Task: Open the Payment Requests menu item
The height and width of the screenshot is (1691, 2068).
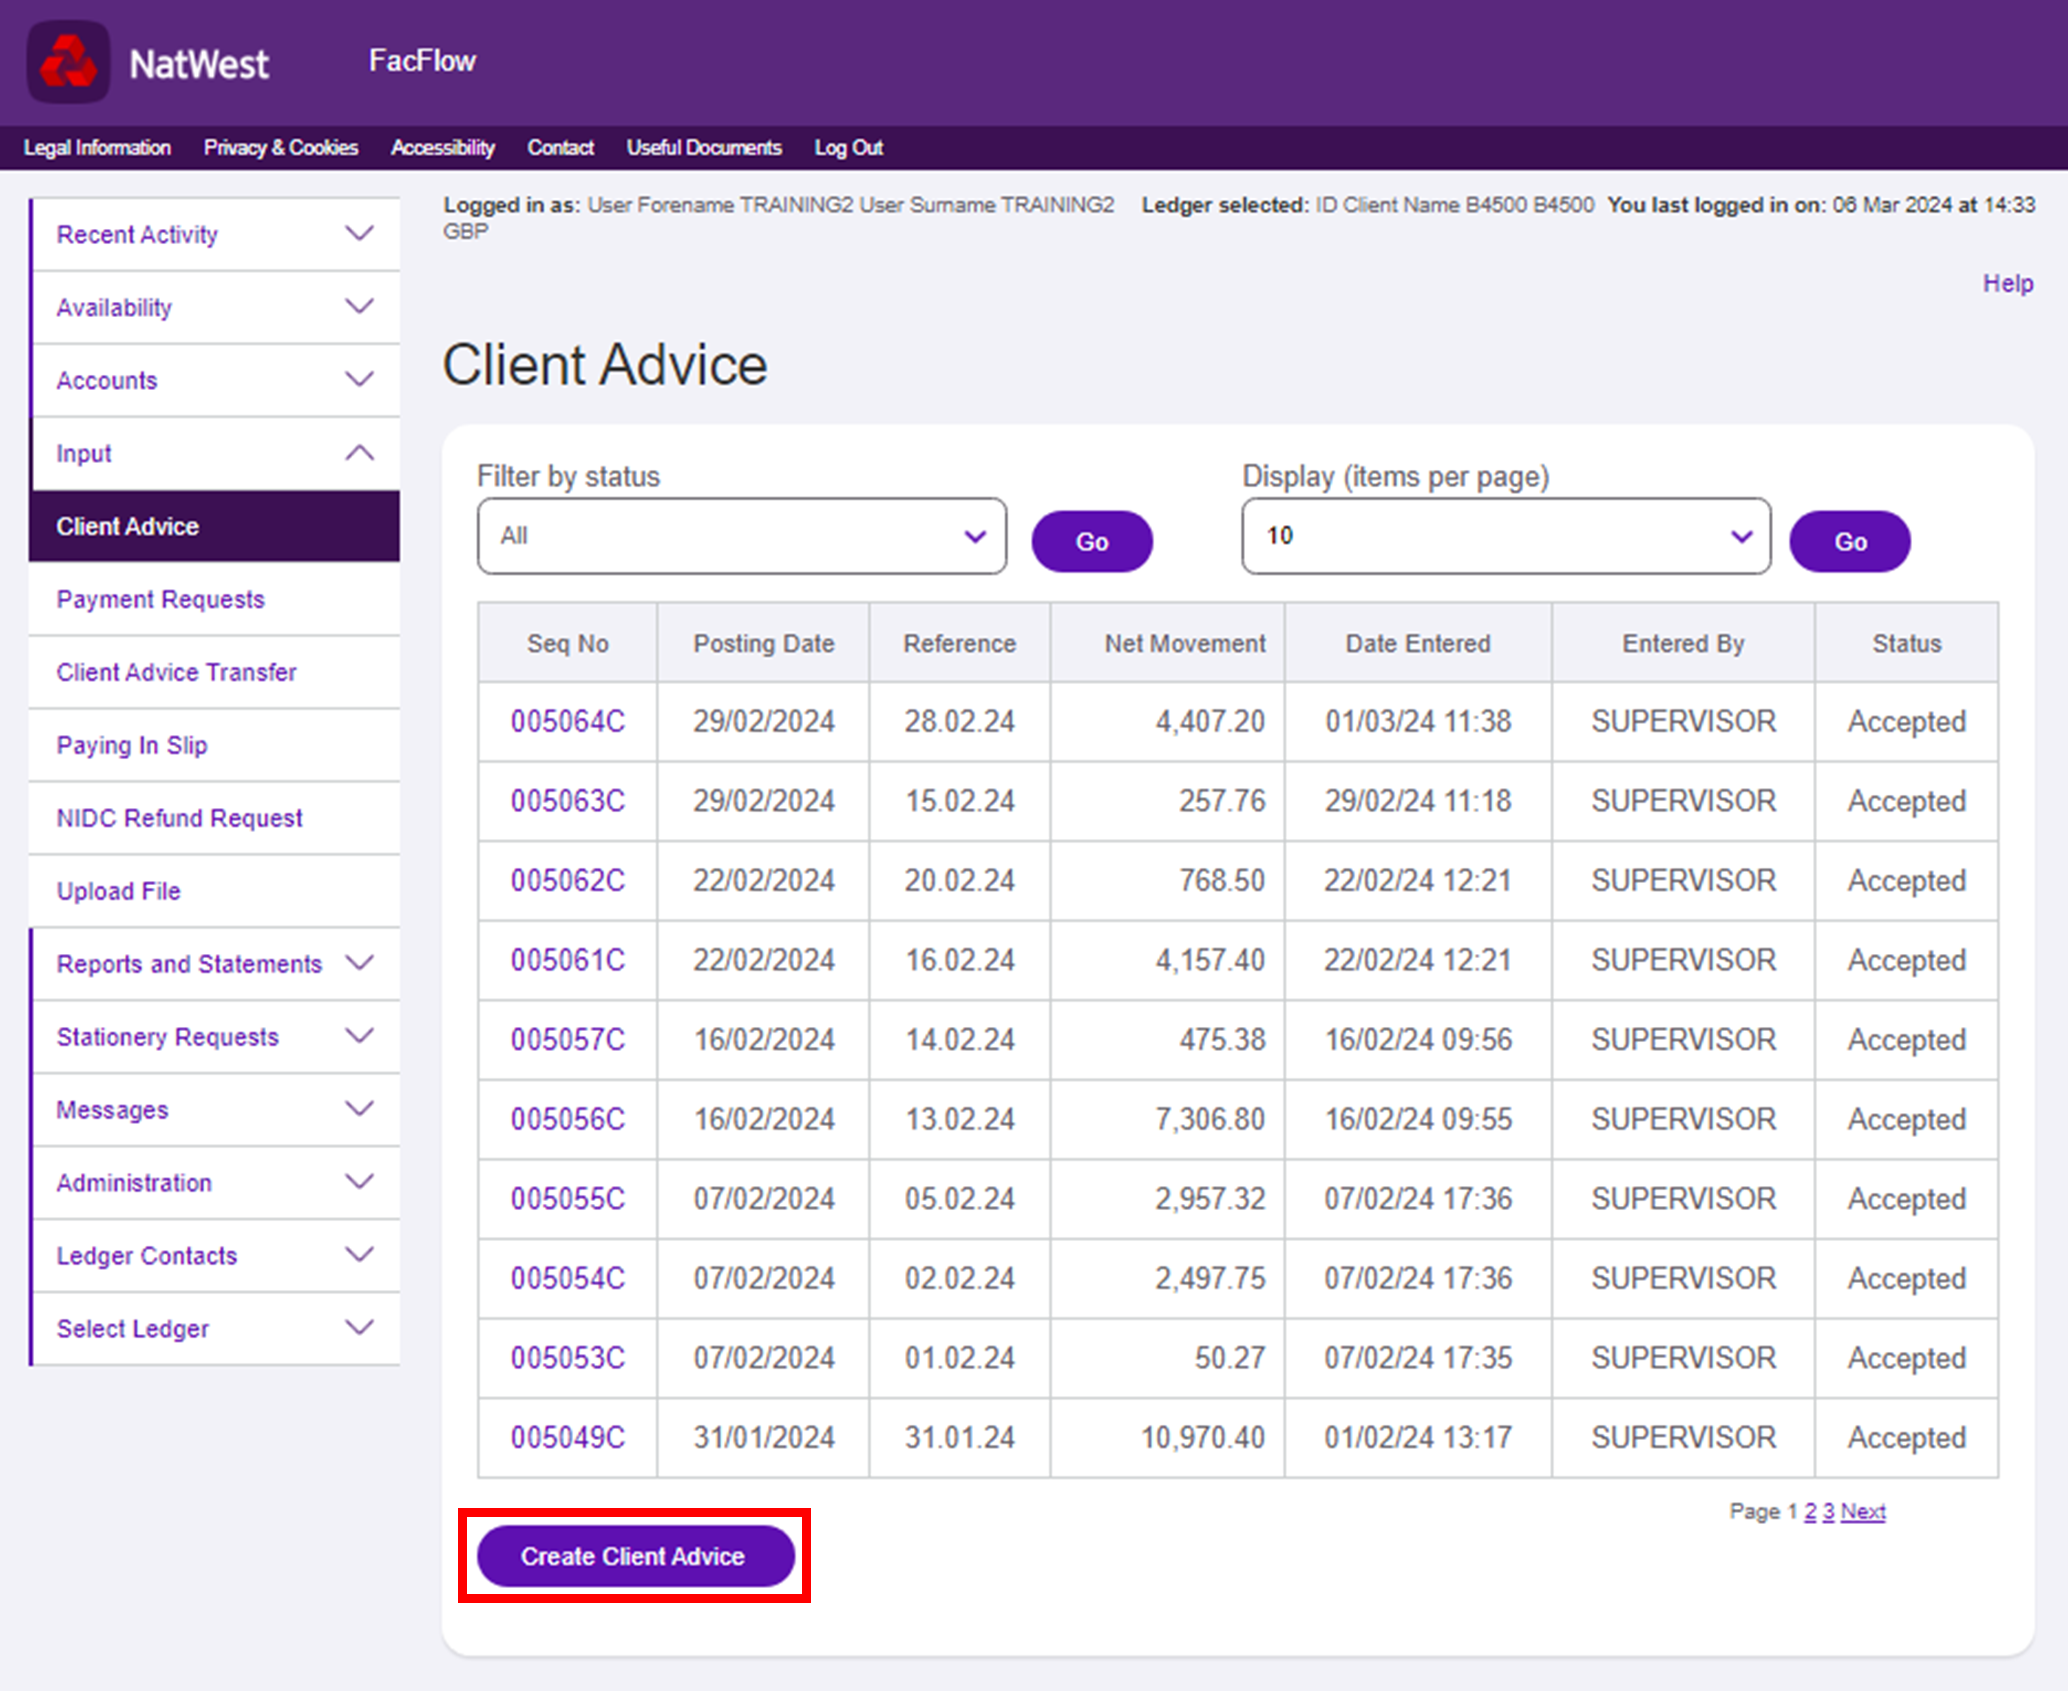Action: click(x=160, y=599)
